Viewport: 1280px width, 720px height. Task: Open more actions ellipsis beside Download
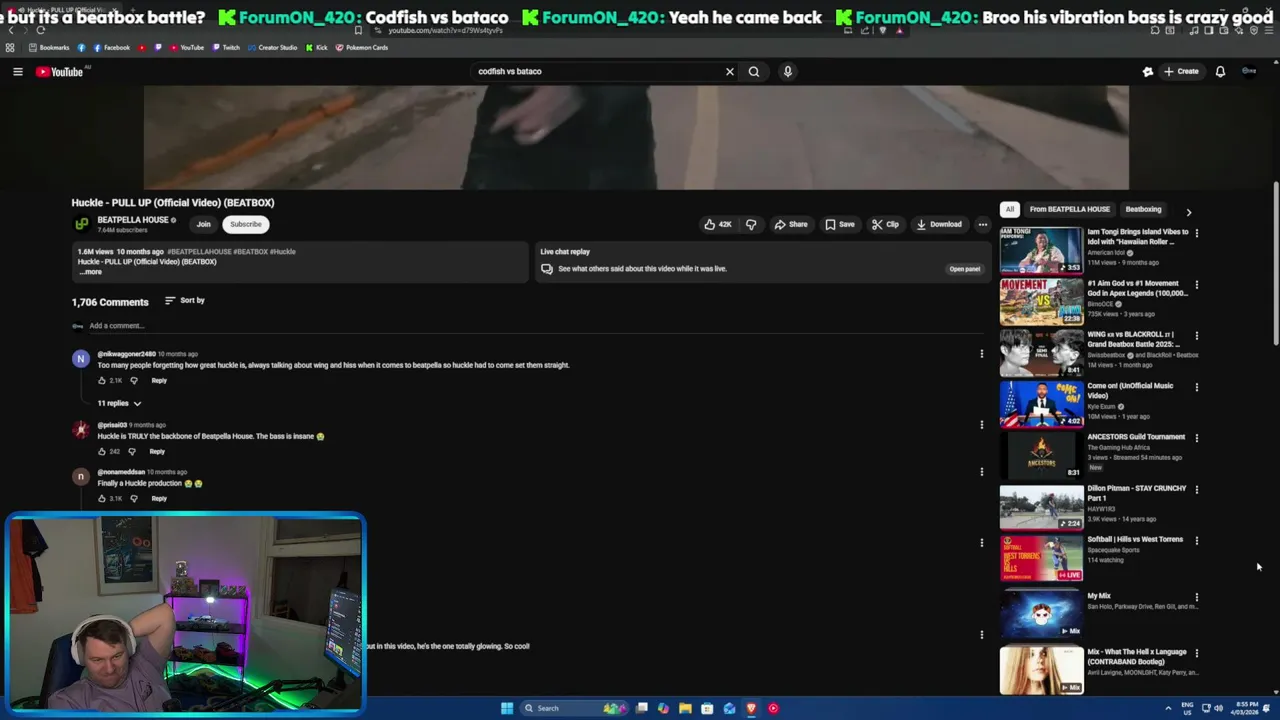click(x=983, y=224)
